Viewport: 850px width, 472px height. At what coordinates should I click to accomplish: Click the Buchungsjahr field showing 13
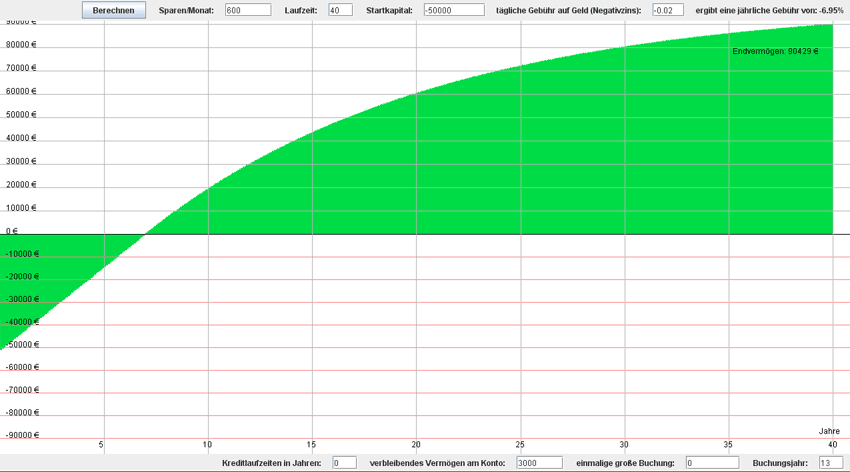pyautogui.click(x=830, y=463)
